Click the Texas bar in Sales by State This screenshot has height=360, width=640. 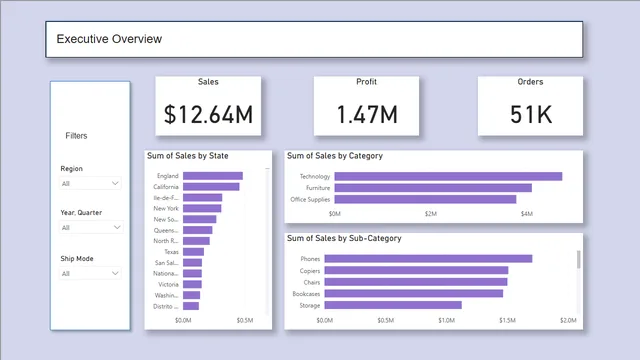point(193,252)
